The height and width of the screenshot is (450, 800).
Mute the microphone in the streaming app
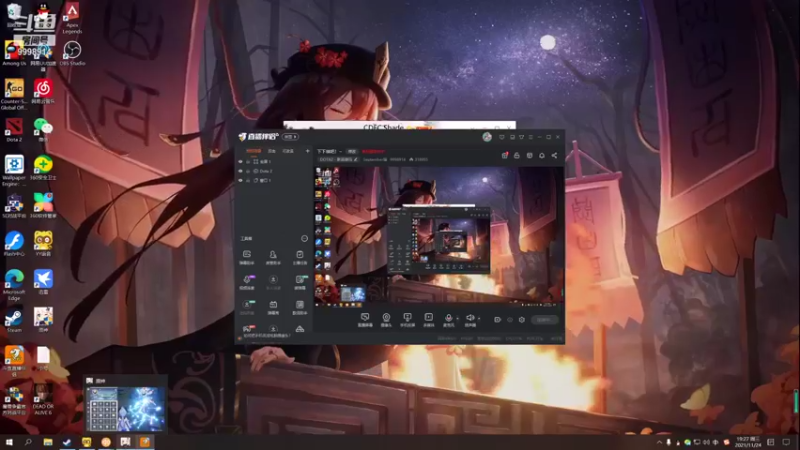point(448,318)
